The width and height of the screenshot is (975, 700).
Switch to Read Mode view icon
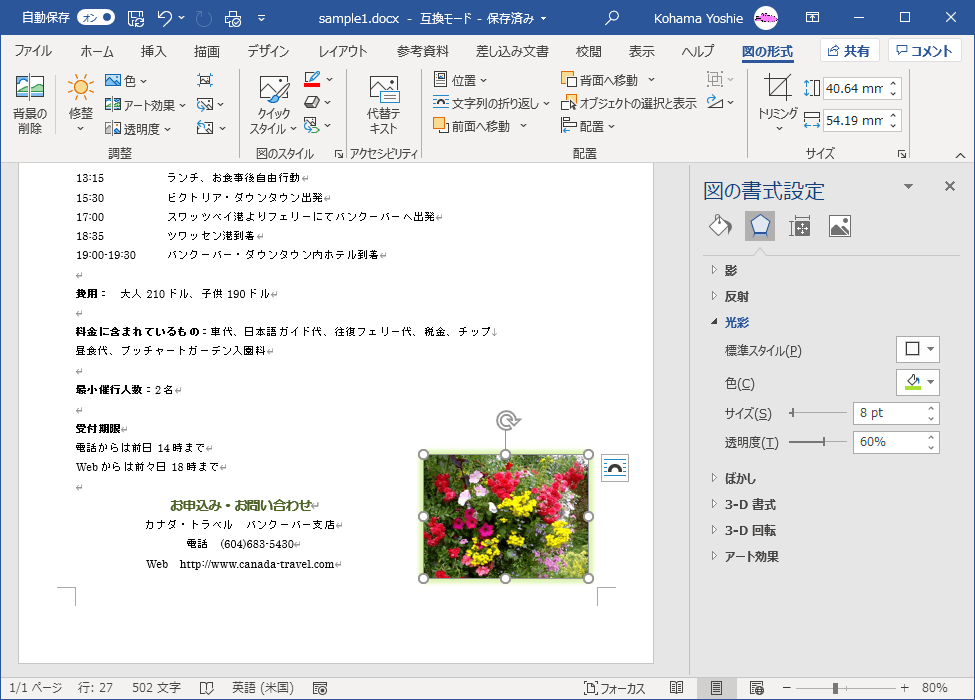(677, 688)
